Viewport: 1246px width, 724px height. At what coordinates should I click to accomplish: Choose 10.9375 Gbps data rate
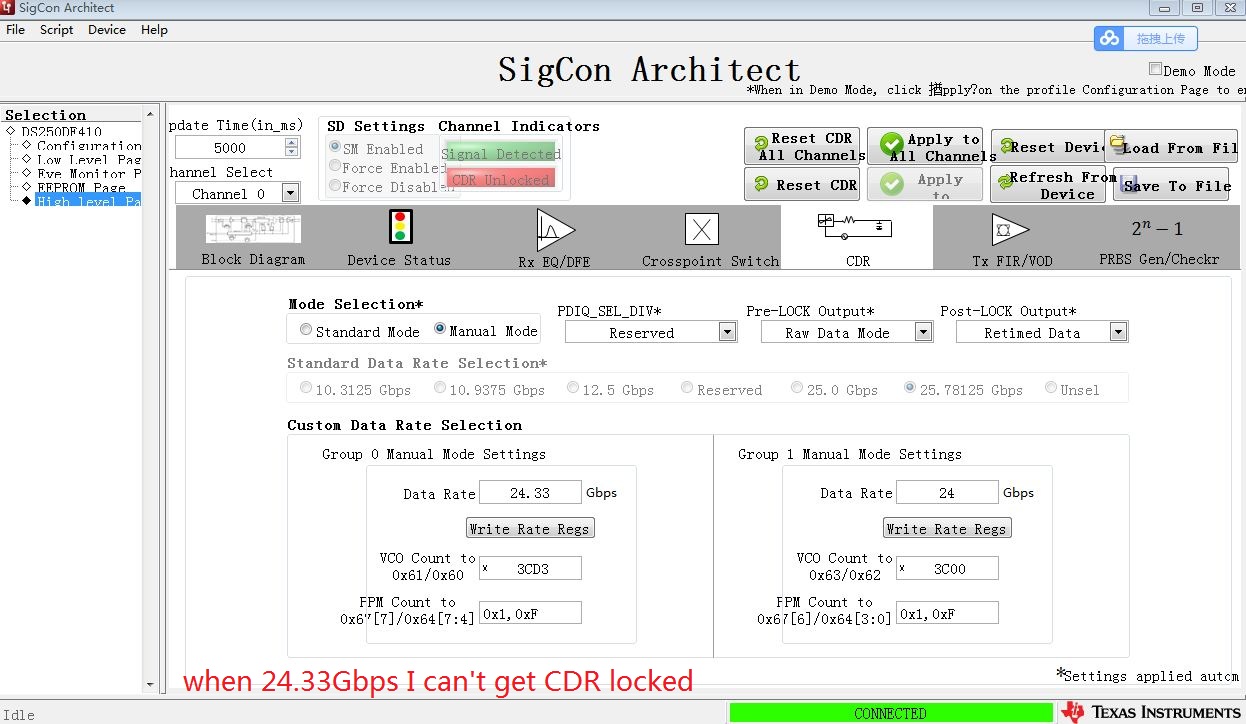coord(440,387)
